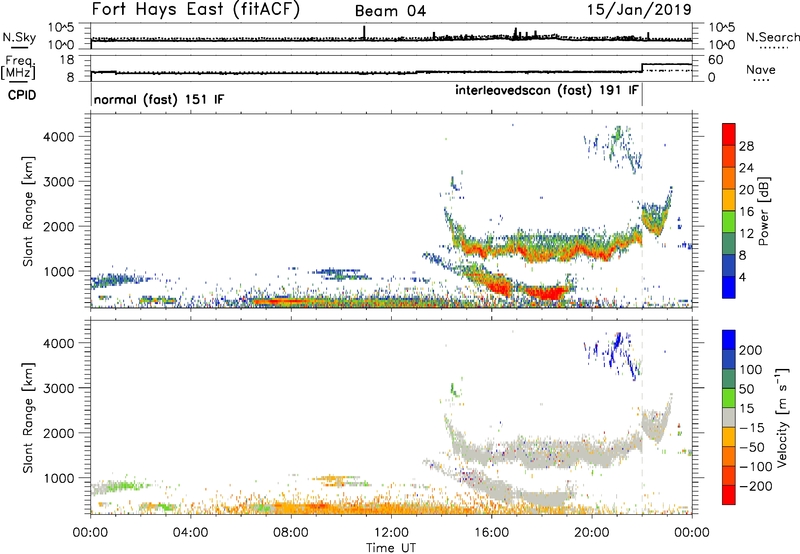Click the '4000' tick on power panel
800x554 pixels.
tap(58, 137)
